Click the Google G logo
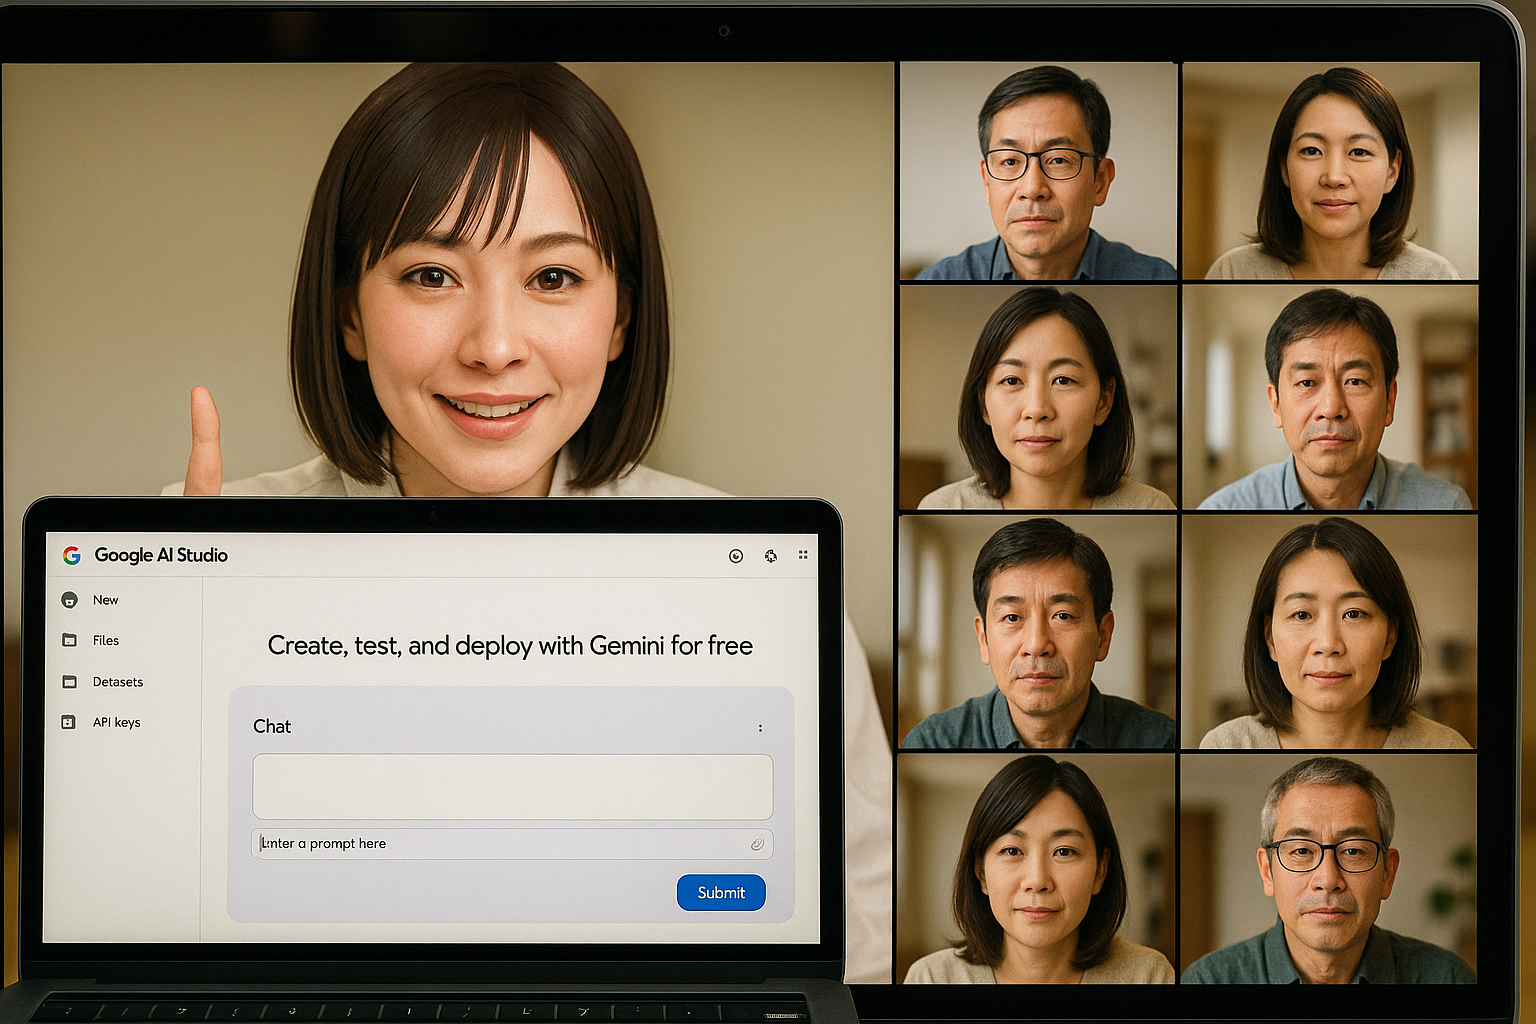The width and height of the screenshot is (1536, 1024). pos(72,555)
